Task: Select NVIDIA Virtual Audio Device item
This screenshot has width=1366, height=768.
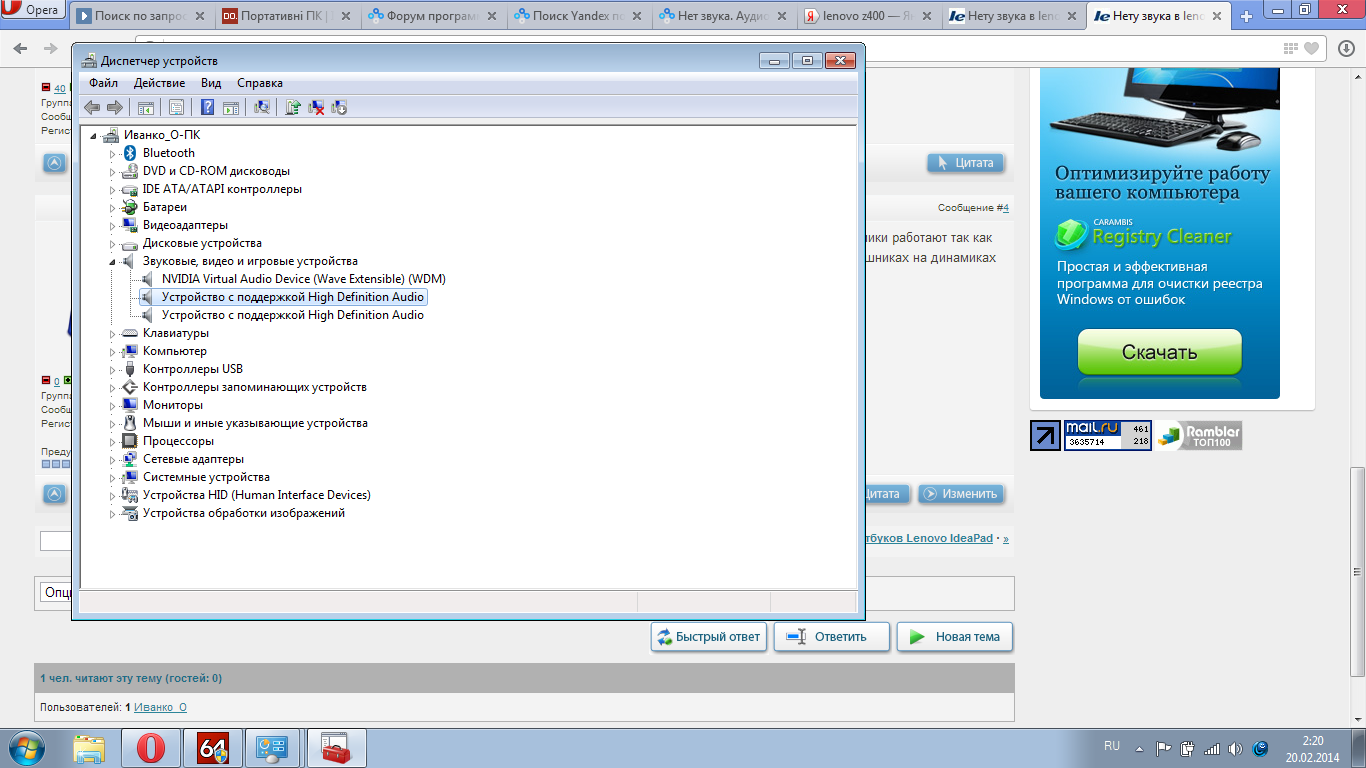Action: point(303,279)
